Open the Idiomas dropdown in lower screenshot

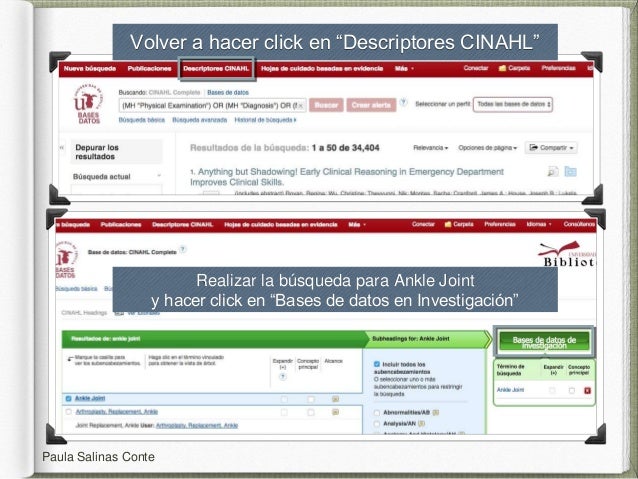tap(539, 224)
